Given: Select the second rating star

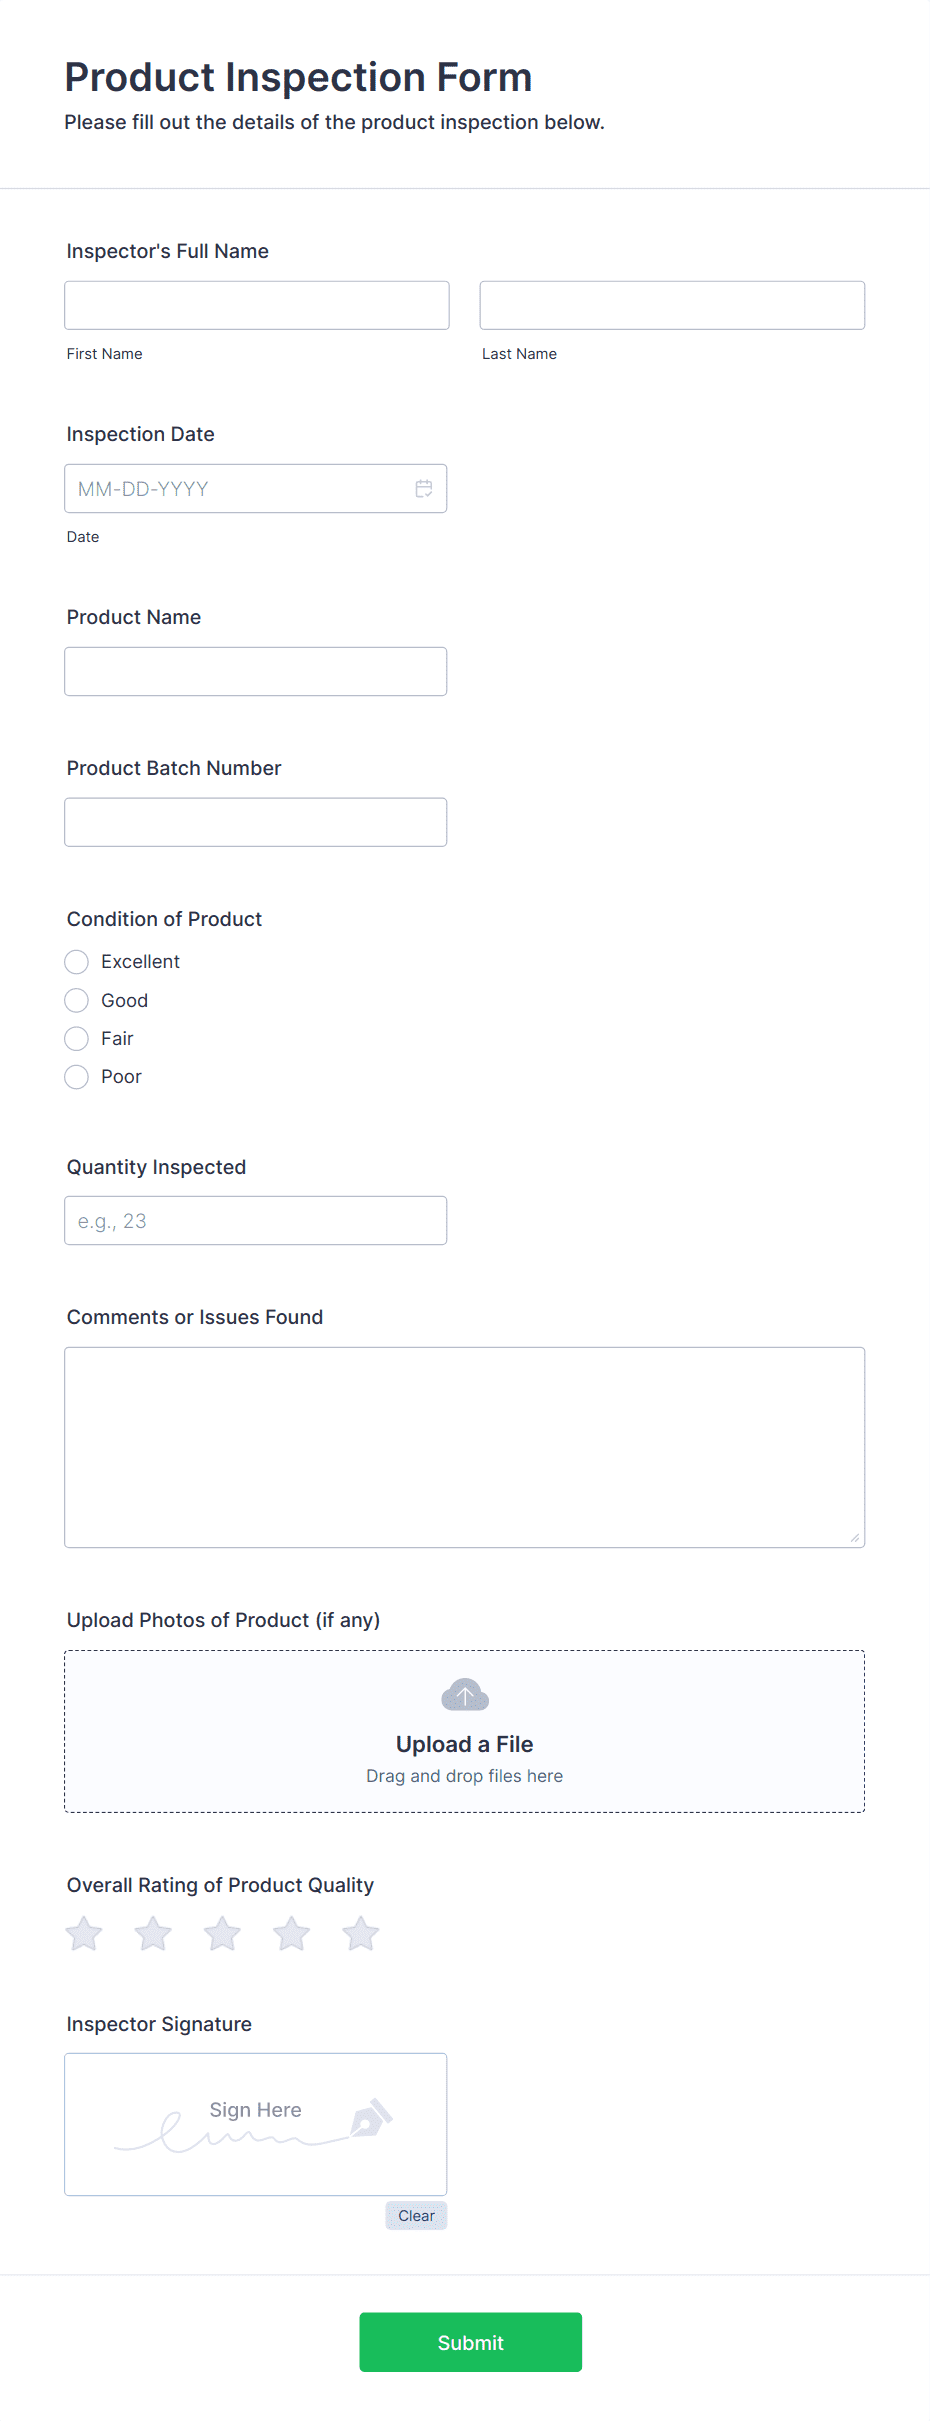Looking at the screenshot, I should coord(153,1934).
